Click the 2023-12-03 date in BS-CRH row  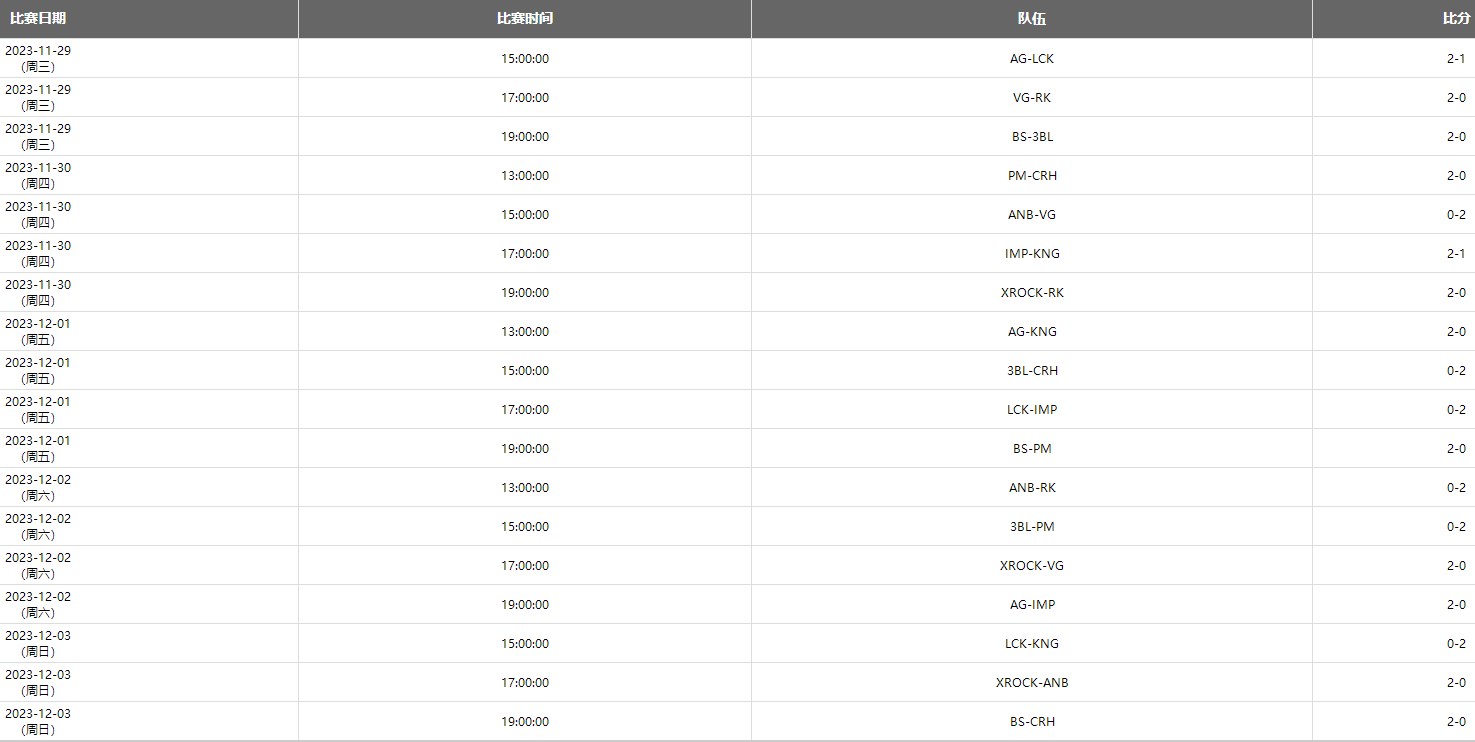click(38, 713)
